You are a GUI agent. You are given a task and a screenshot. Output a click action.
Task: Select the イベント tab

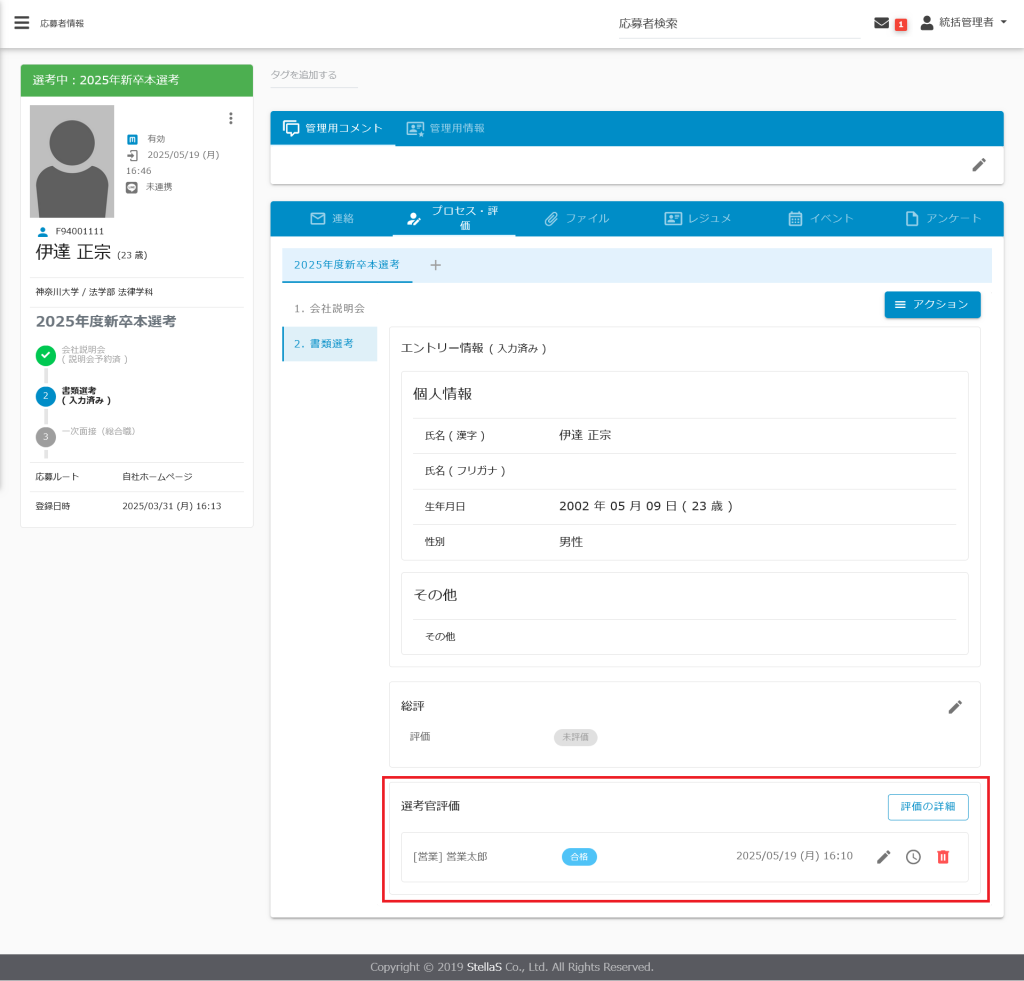[x=820, y=218]
